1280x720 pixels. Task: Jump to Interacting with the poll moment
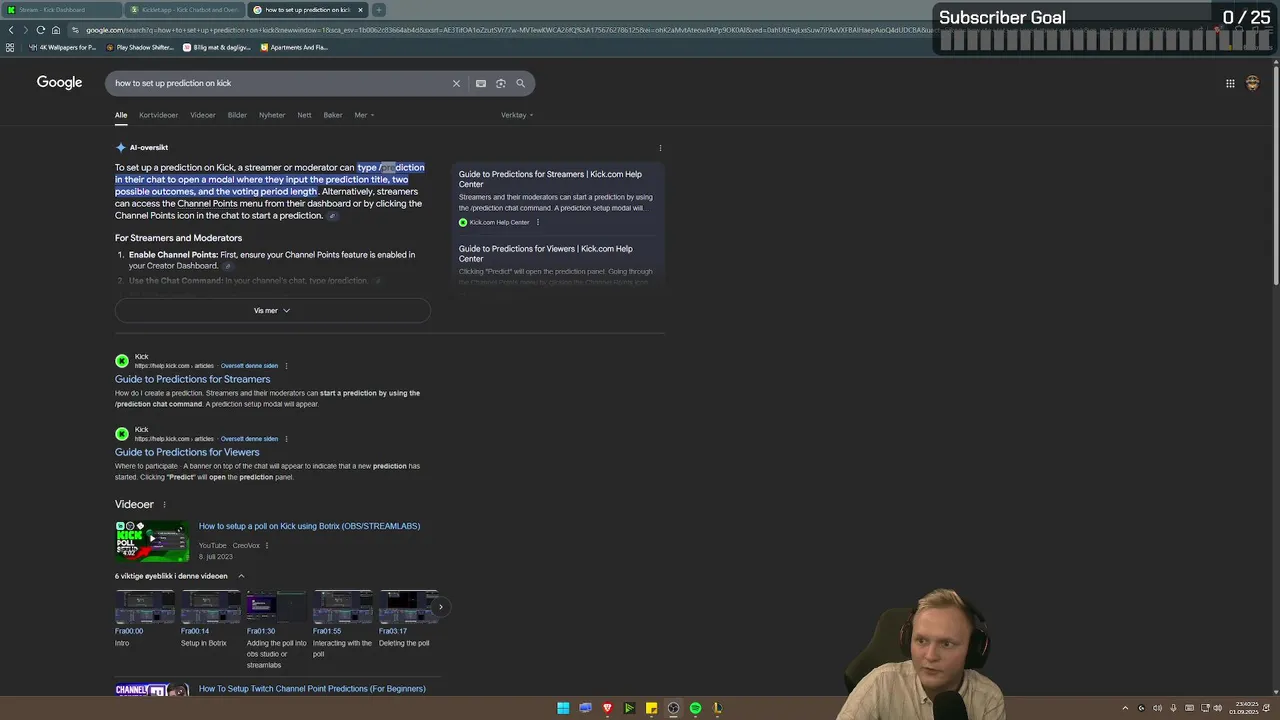point(343,607)
